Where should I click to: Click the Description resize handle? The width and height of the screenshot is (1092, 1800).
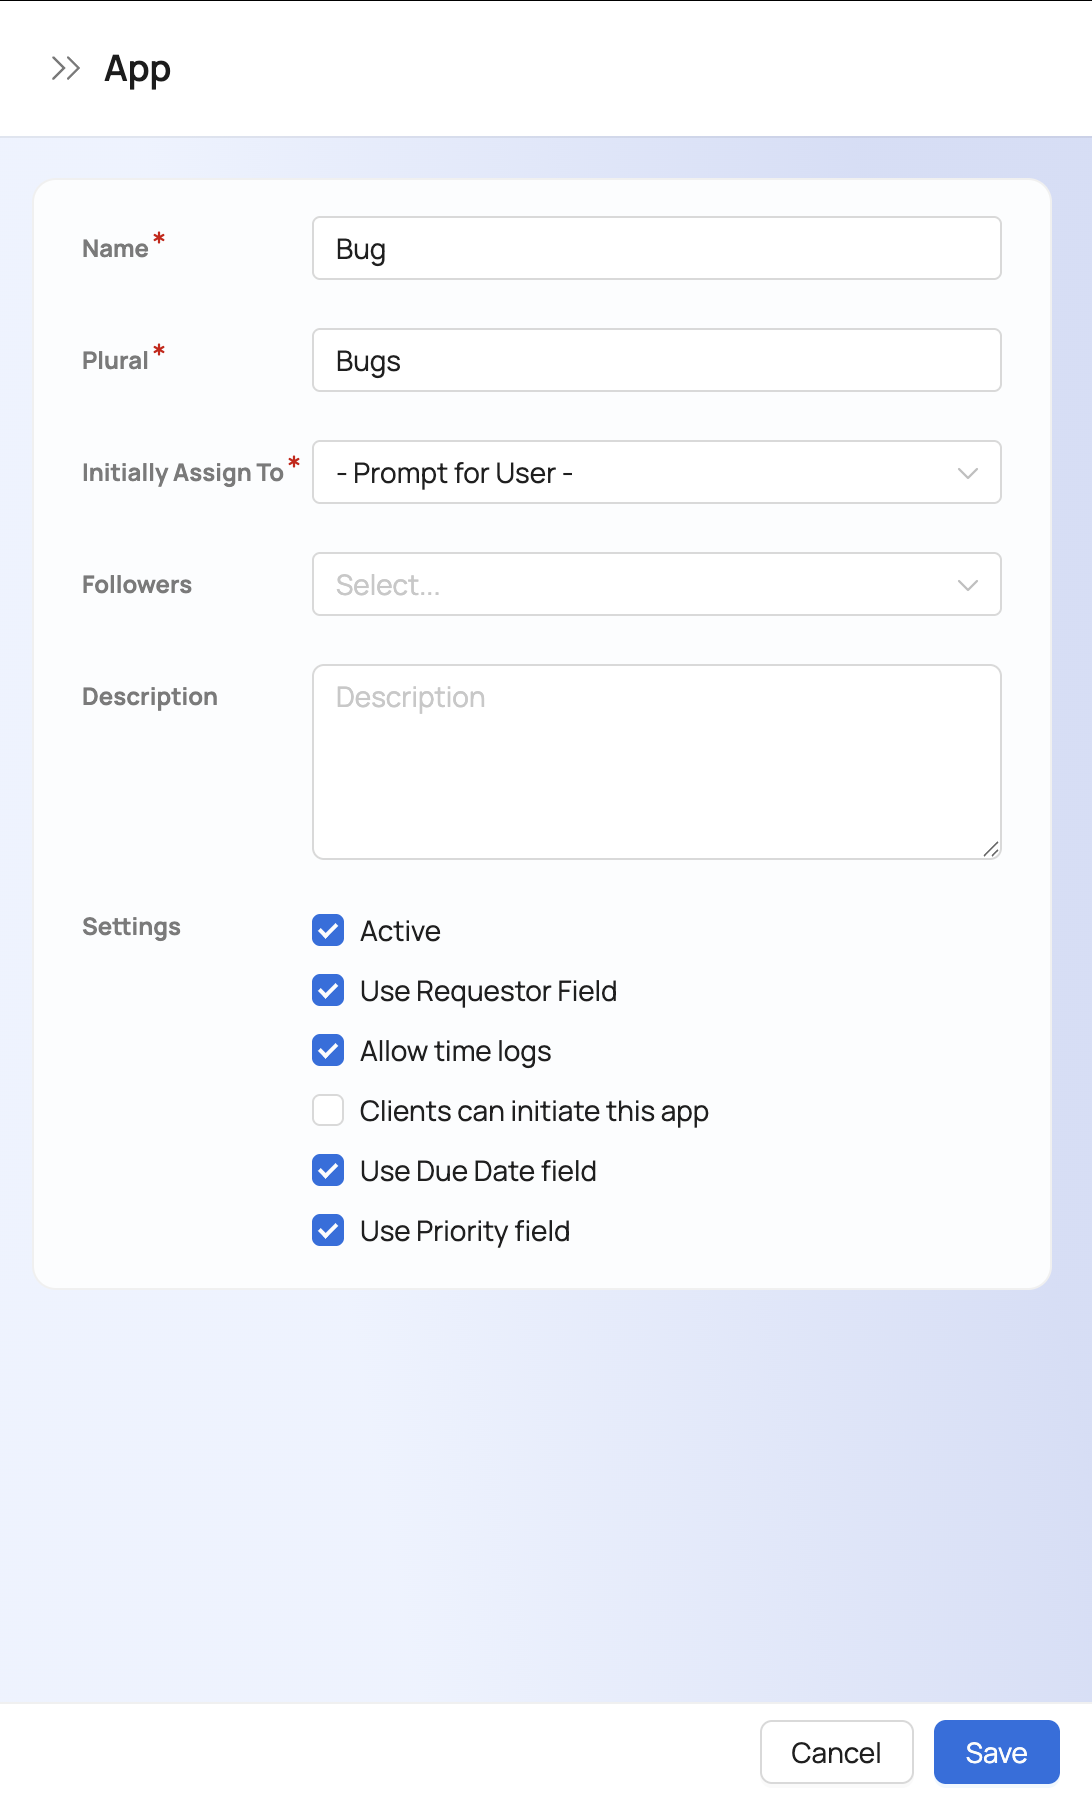(991, 849)
